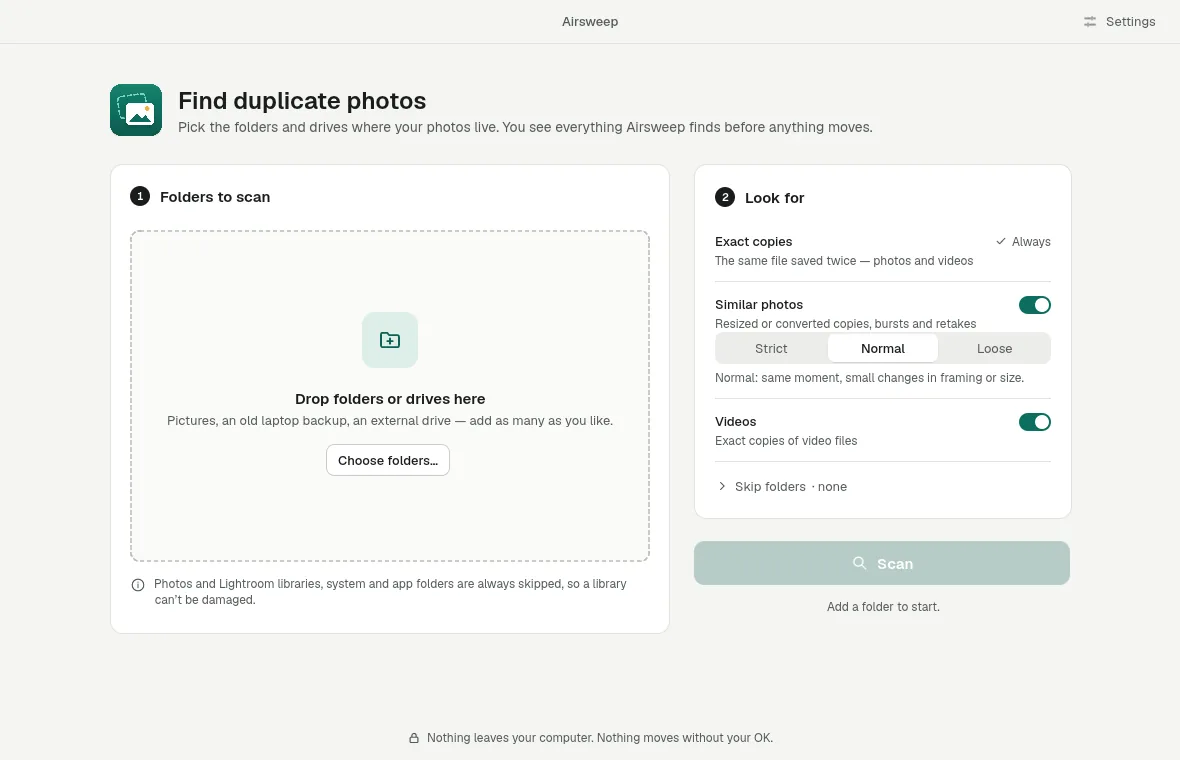Select the Strict similarity level
Screen dimensions: 1180x760
click(x=771, y=348)
